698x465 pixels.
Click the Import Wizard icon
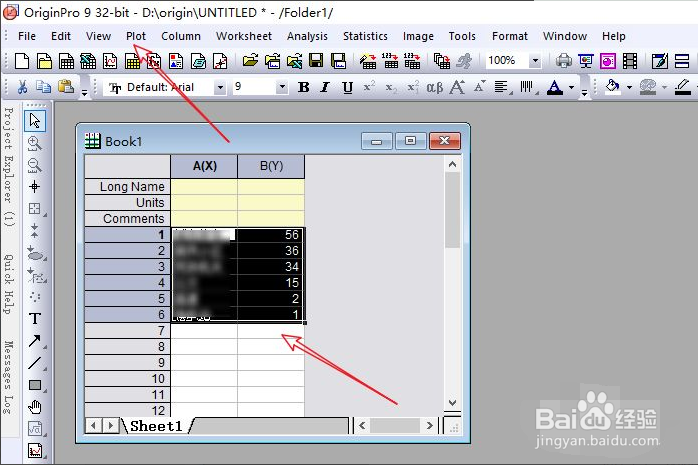pyautogui.click(x=368, y=61)
